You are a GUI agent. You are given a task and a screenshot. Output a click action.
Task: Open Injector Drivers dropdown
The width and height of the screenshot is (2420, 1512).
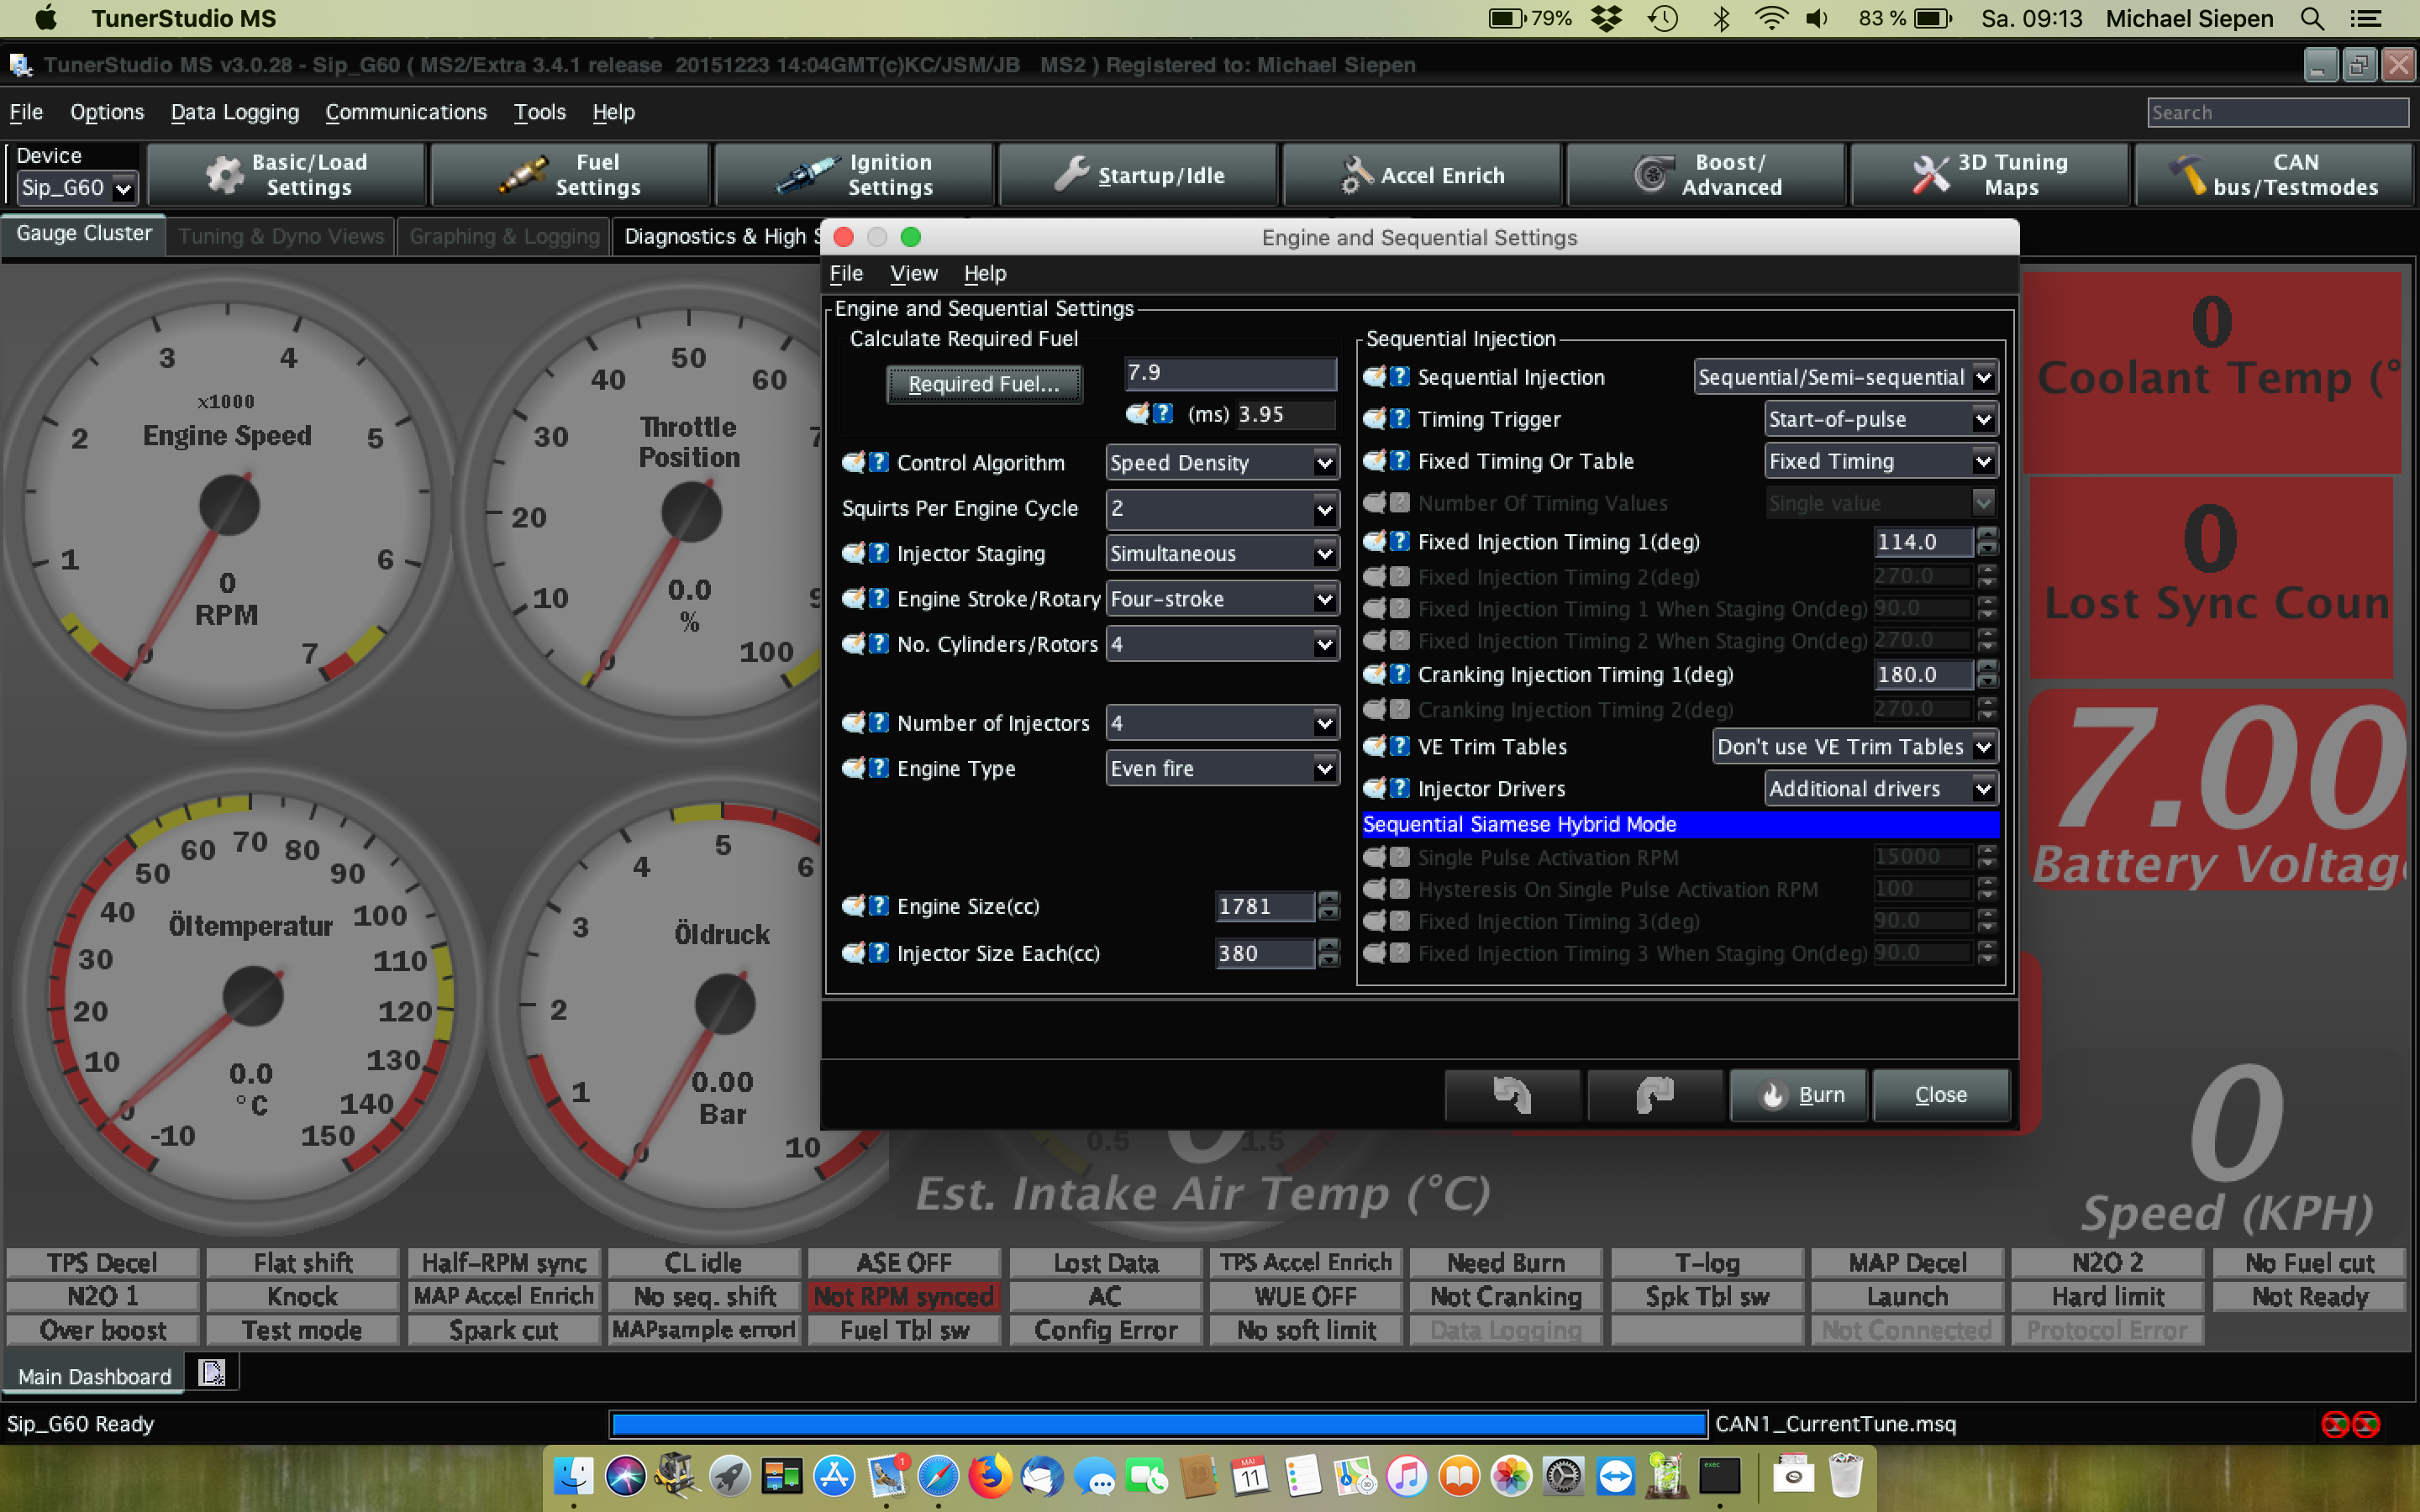[x=1983, y=789]
